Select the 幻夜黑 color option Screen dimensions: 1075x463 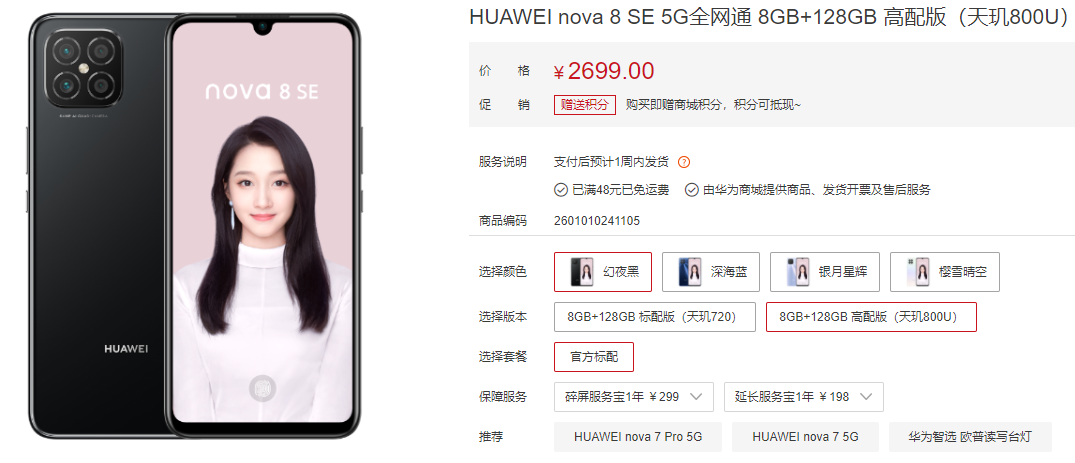pos(603,272)
